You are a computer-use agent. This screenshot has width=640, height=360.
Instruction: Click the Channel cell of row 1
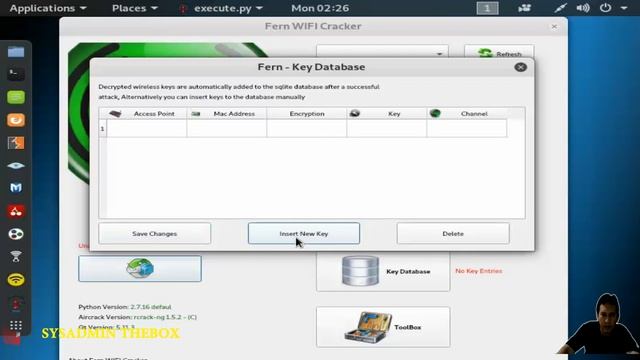(x=467, y=129)
